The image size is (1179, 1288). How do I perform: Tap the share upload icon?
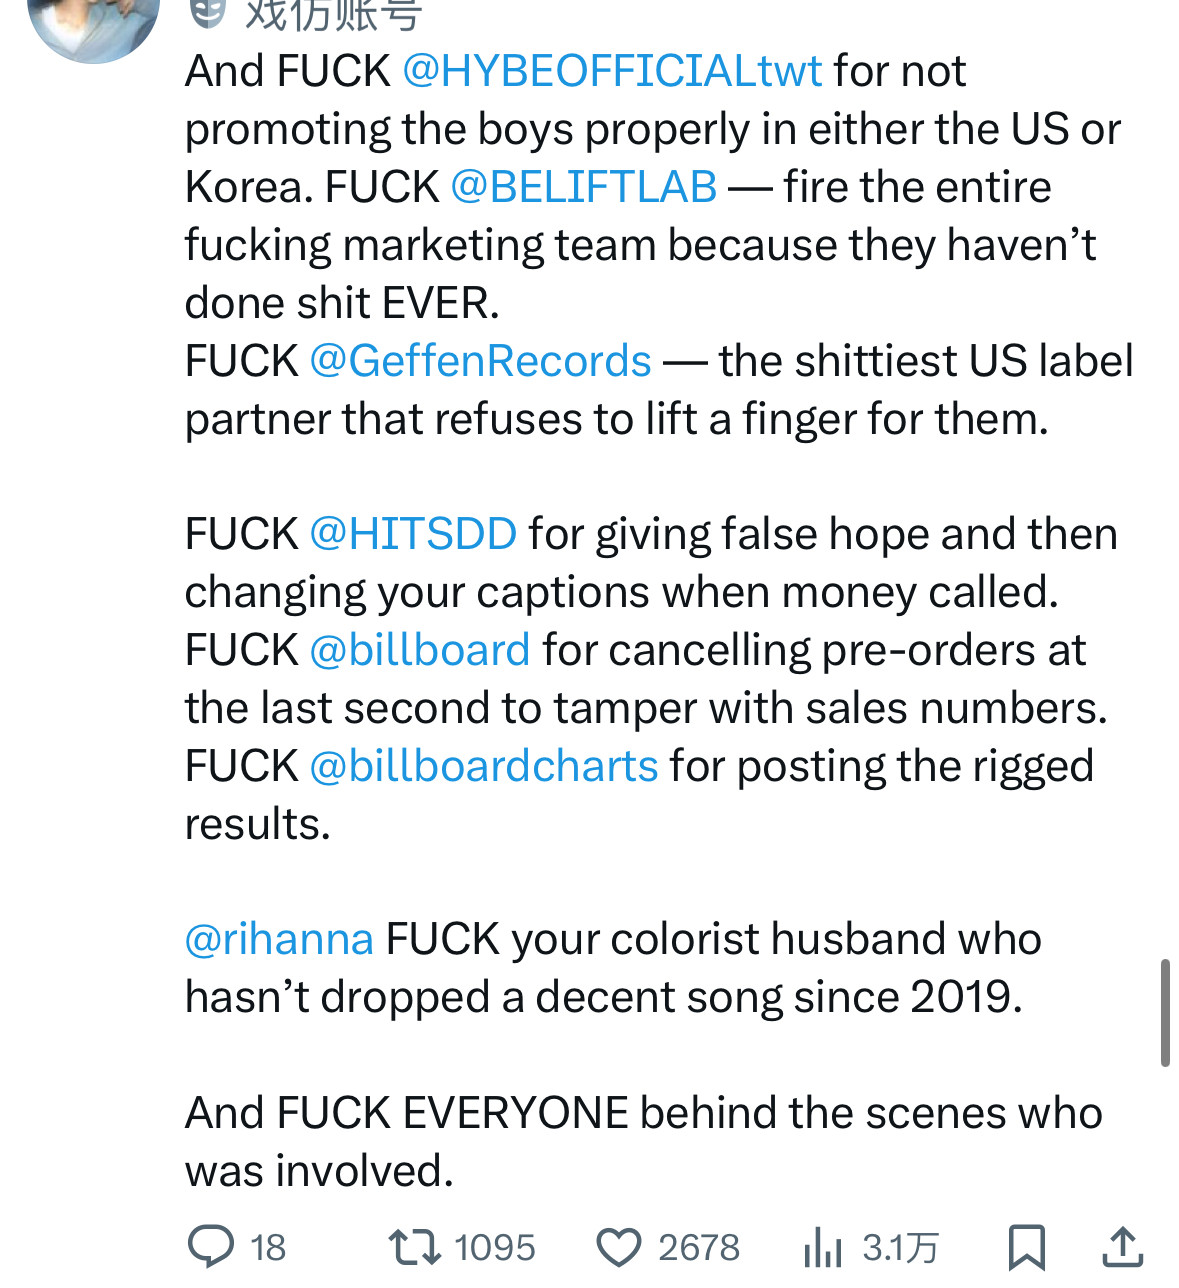point(1122,1246)
